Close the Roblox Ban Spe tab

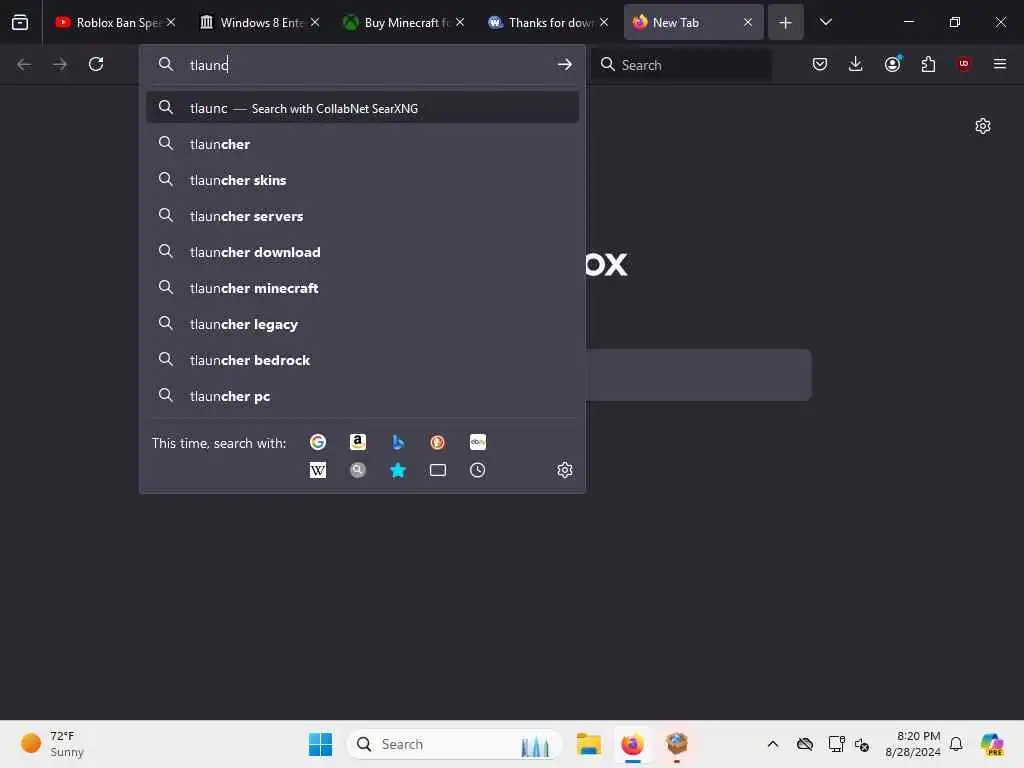click(171, 22)
